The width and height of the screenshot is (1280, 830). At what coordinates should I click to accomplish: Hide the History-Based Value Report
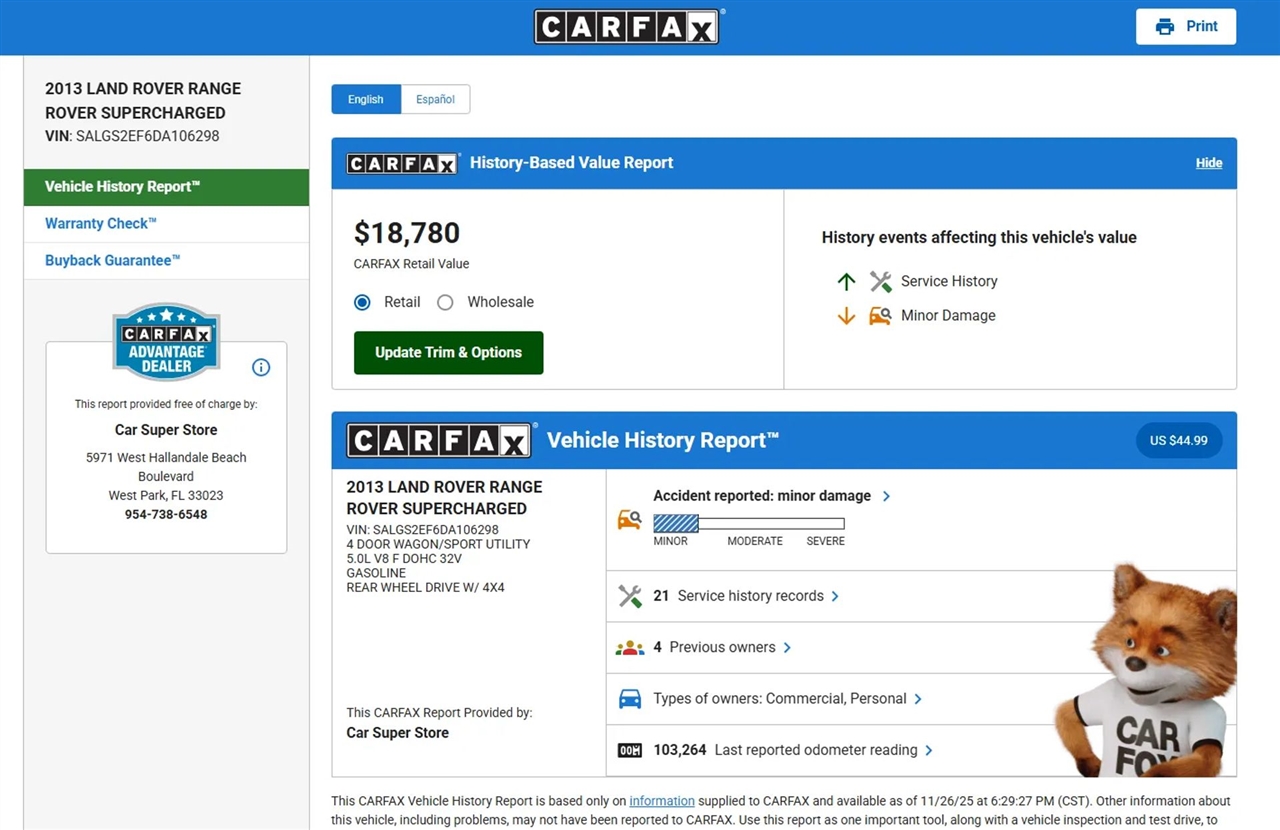1208,163
